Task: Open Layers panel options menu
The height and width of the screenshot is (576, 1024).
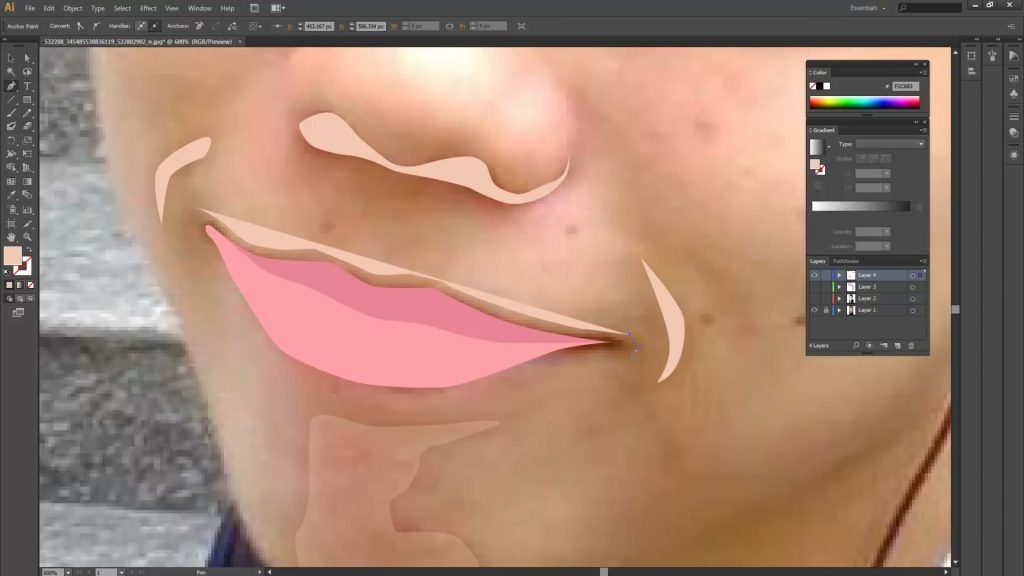Action: (923, 261)
